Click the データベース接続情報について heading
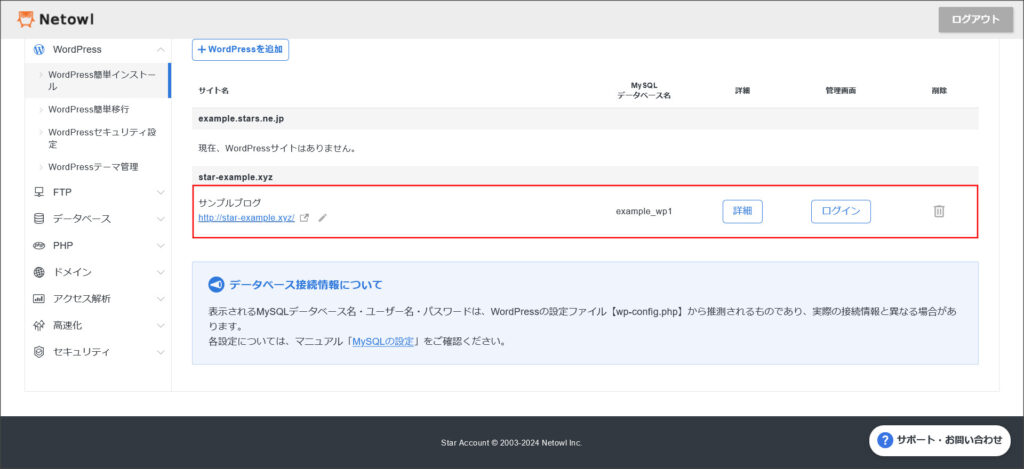The width and height of the screenshot is (1024, 469). 306,285
